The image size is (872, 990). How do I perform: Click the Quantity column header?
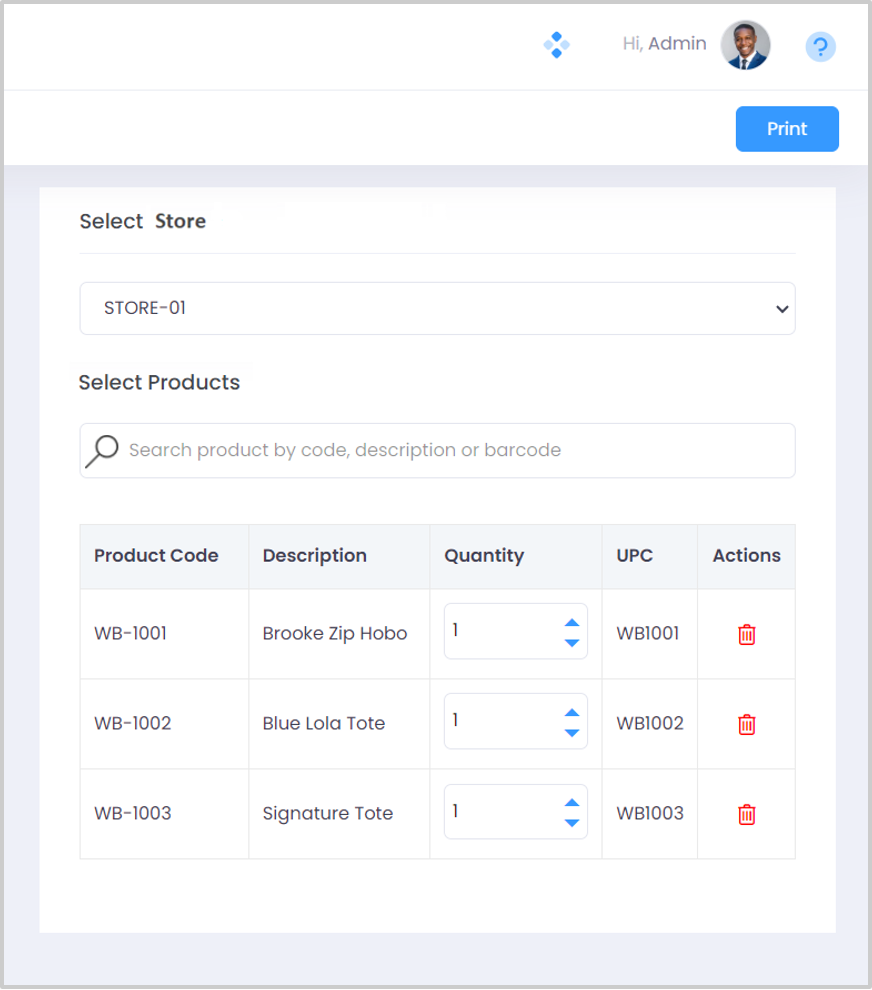pyautogui.click(x=484, y=556)
